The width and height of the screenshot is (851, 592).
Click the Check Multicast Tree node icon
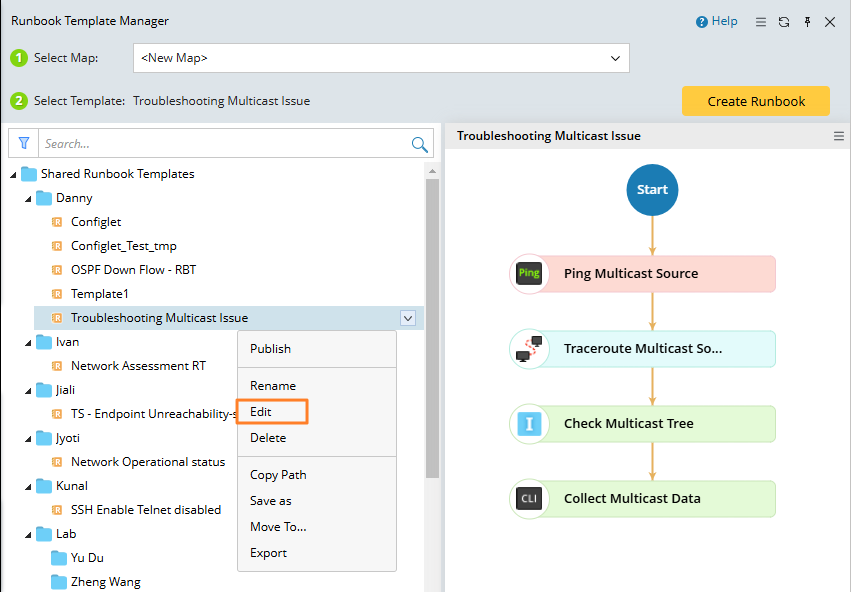click(x=529, y=424)
